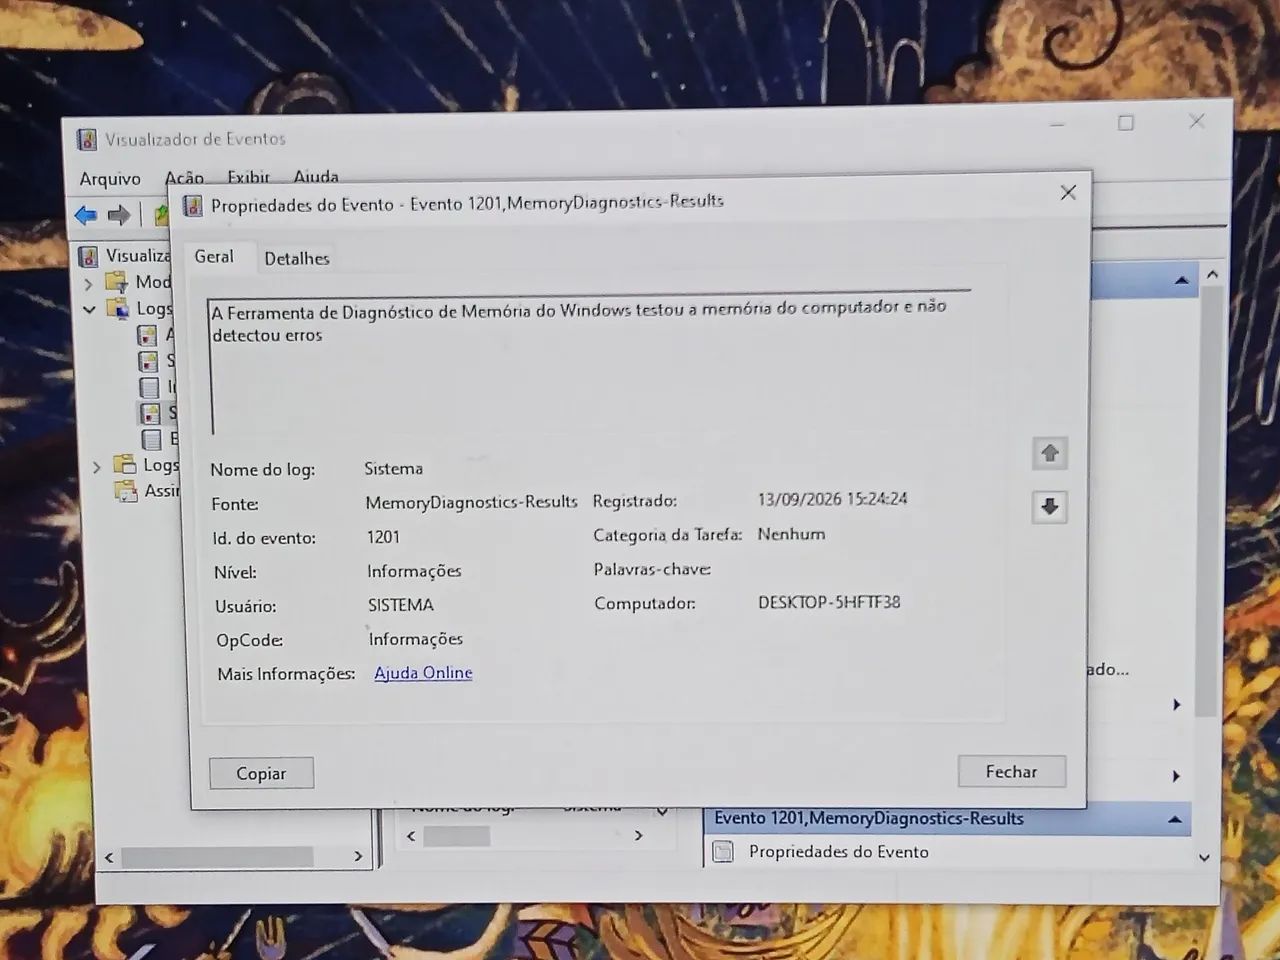Close the Propriedades do Evento dialog with X
Viewport: 1280px width, 960px height.
(x=1068, y=192)
